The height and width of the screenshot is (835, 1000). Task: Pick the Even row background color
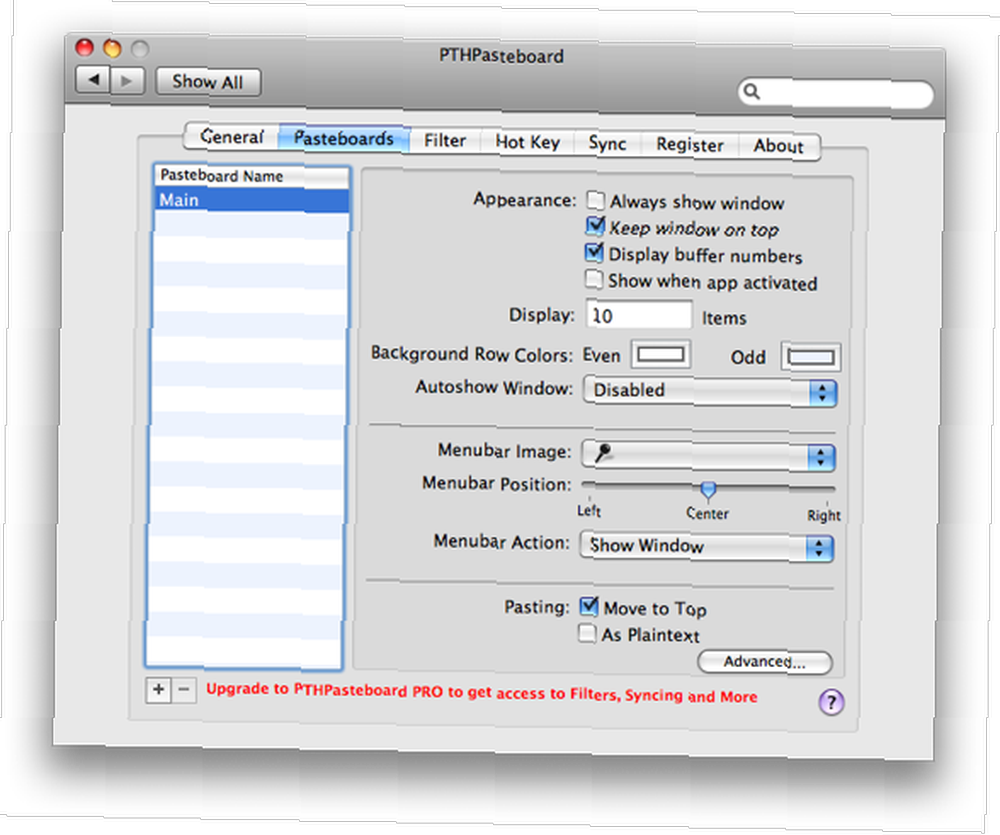coord(661,355)
